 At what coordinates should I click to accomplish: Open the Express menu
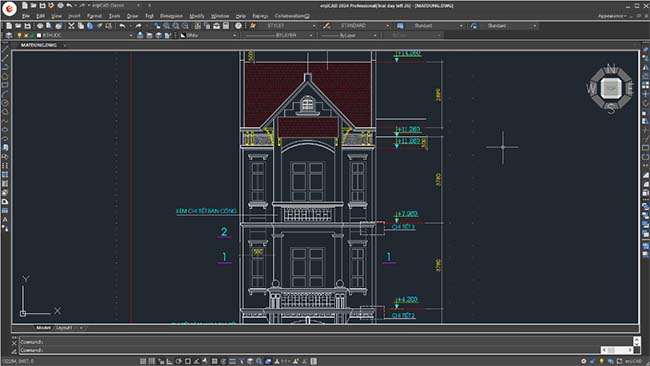pyautogui.click(x=260, y=16)
